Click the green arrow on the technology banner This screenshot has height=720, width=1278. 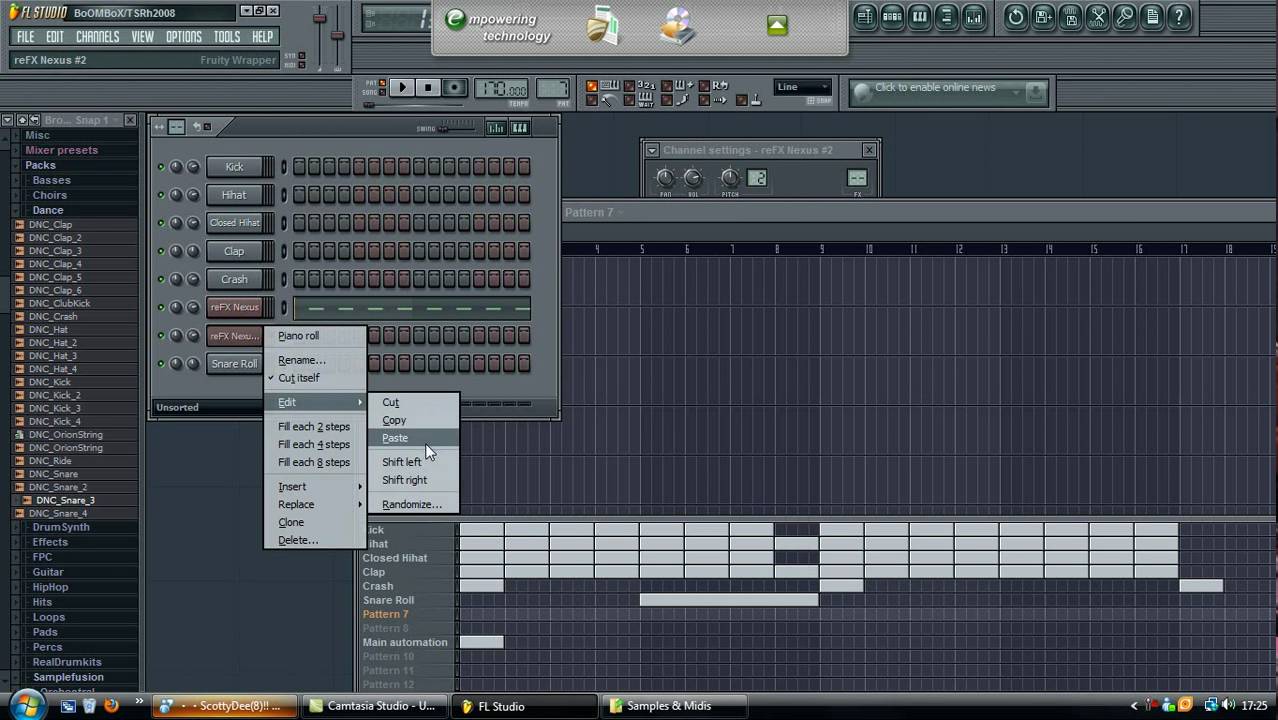pyautogui.click(x=777, y=26)
